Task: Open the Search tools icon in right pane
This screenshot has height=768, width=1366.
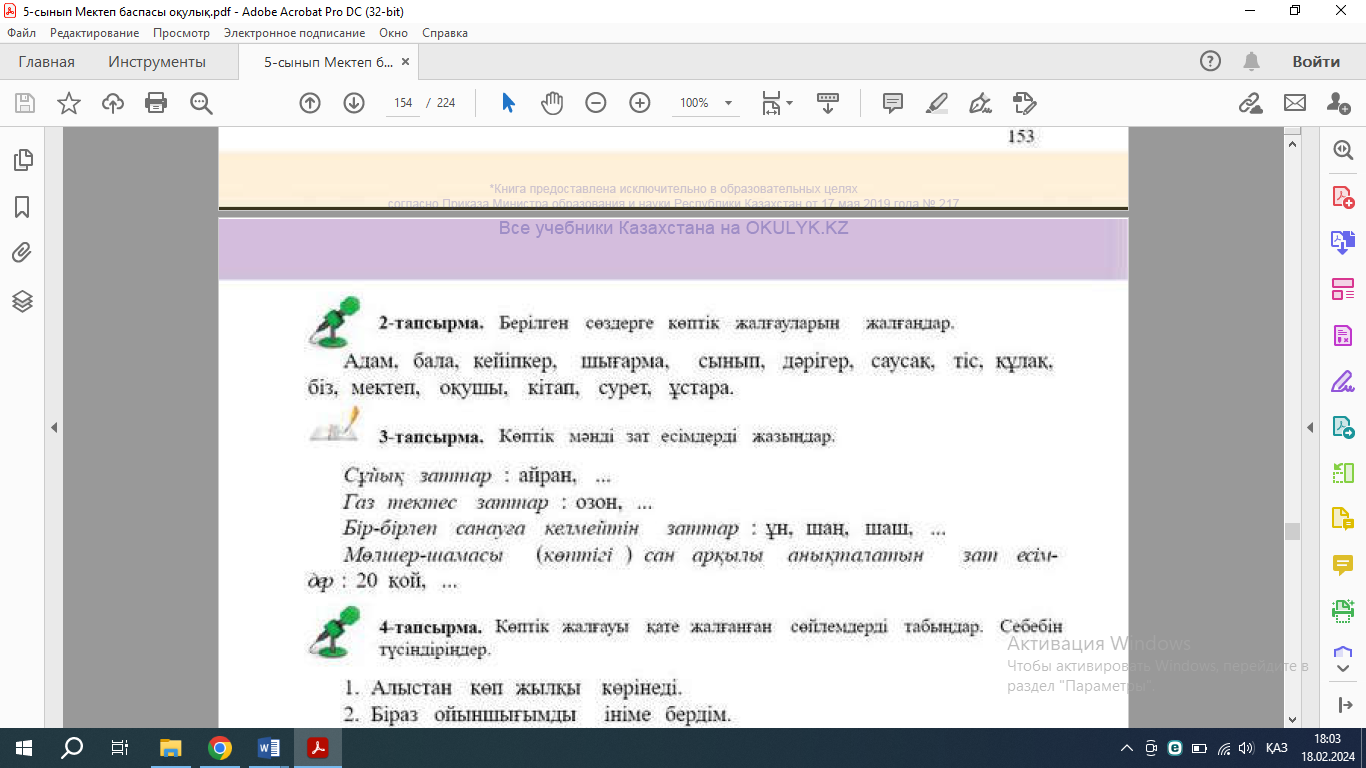Action: tap(1343, 150)
